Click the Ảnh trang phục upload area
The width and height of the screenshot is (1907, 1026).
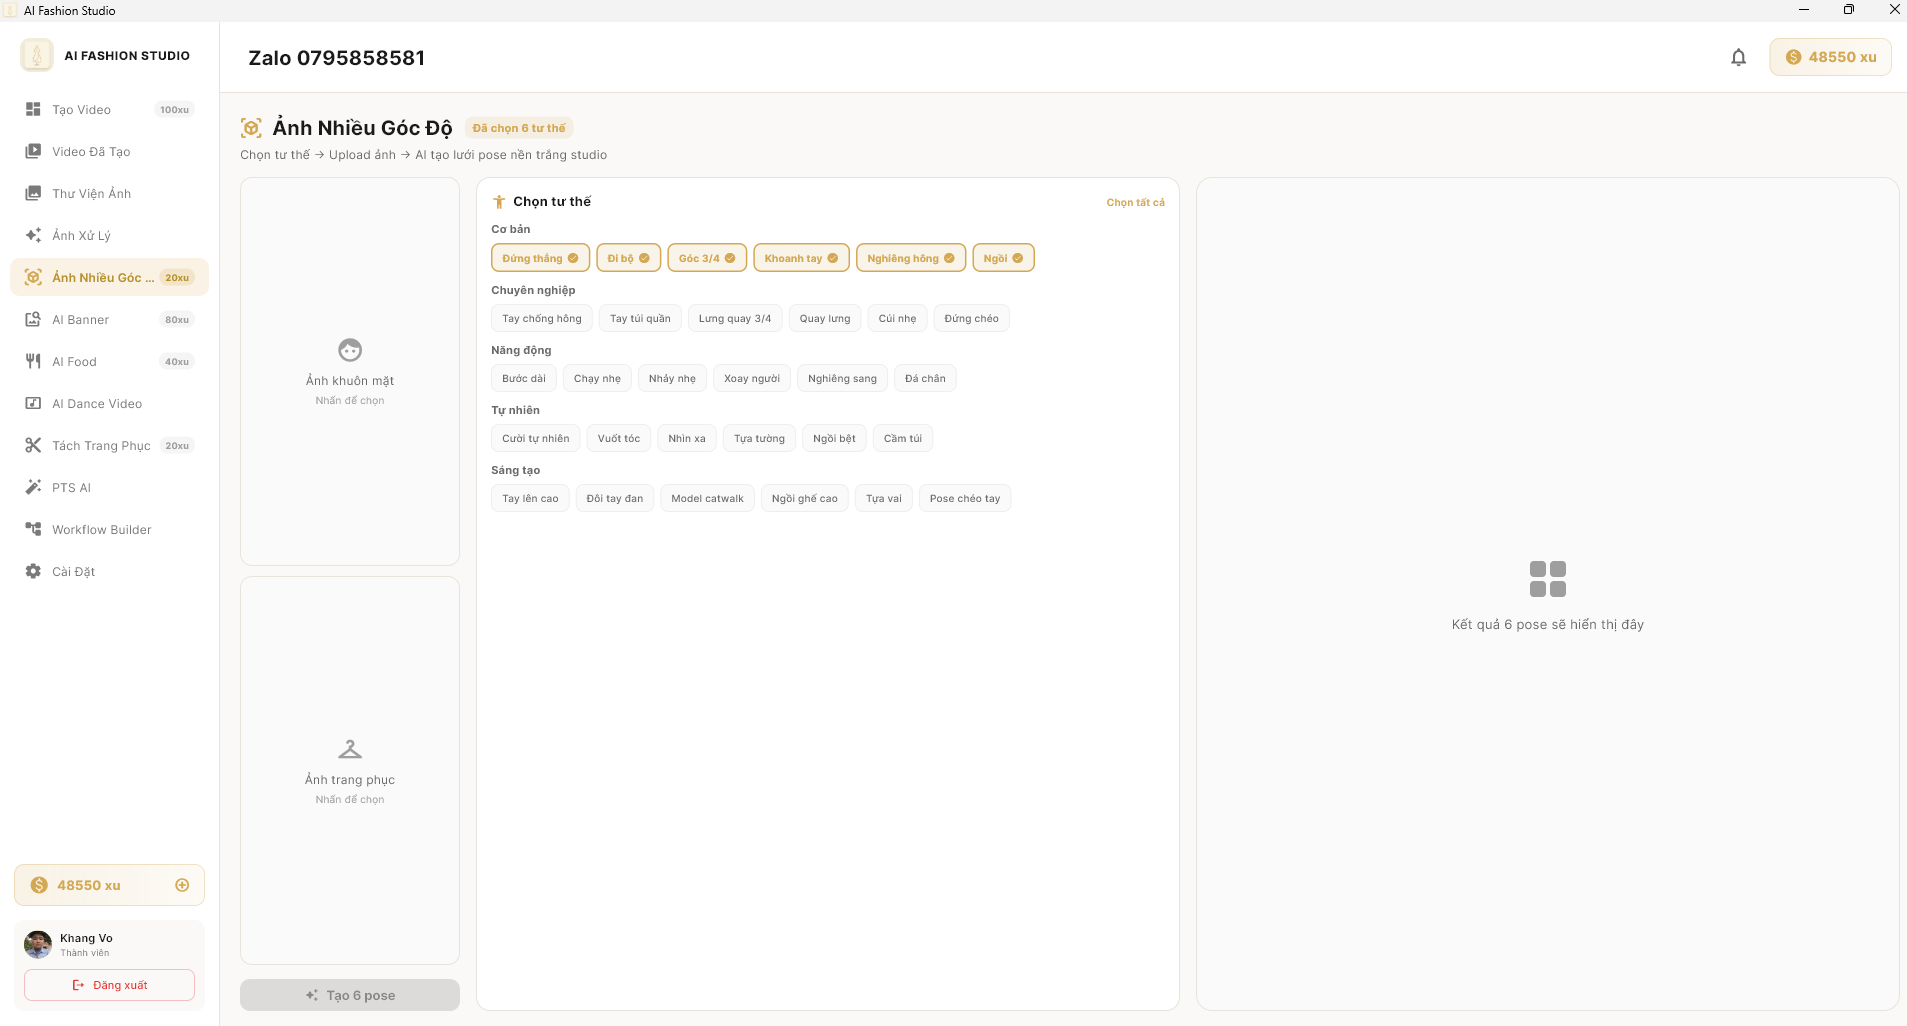tap(350, 771)
